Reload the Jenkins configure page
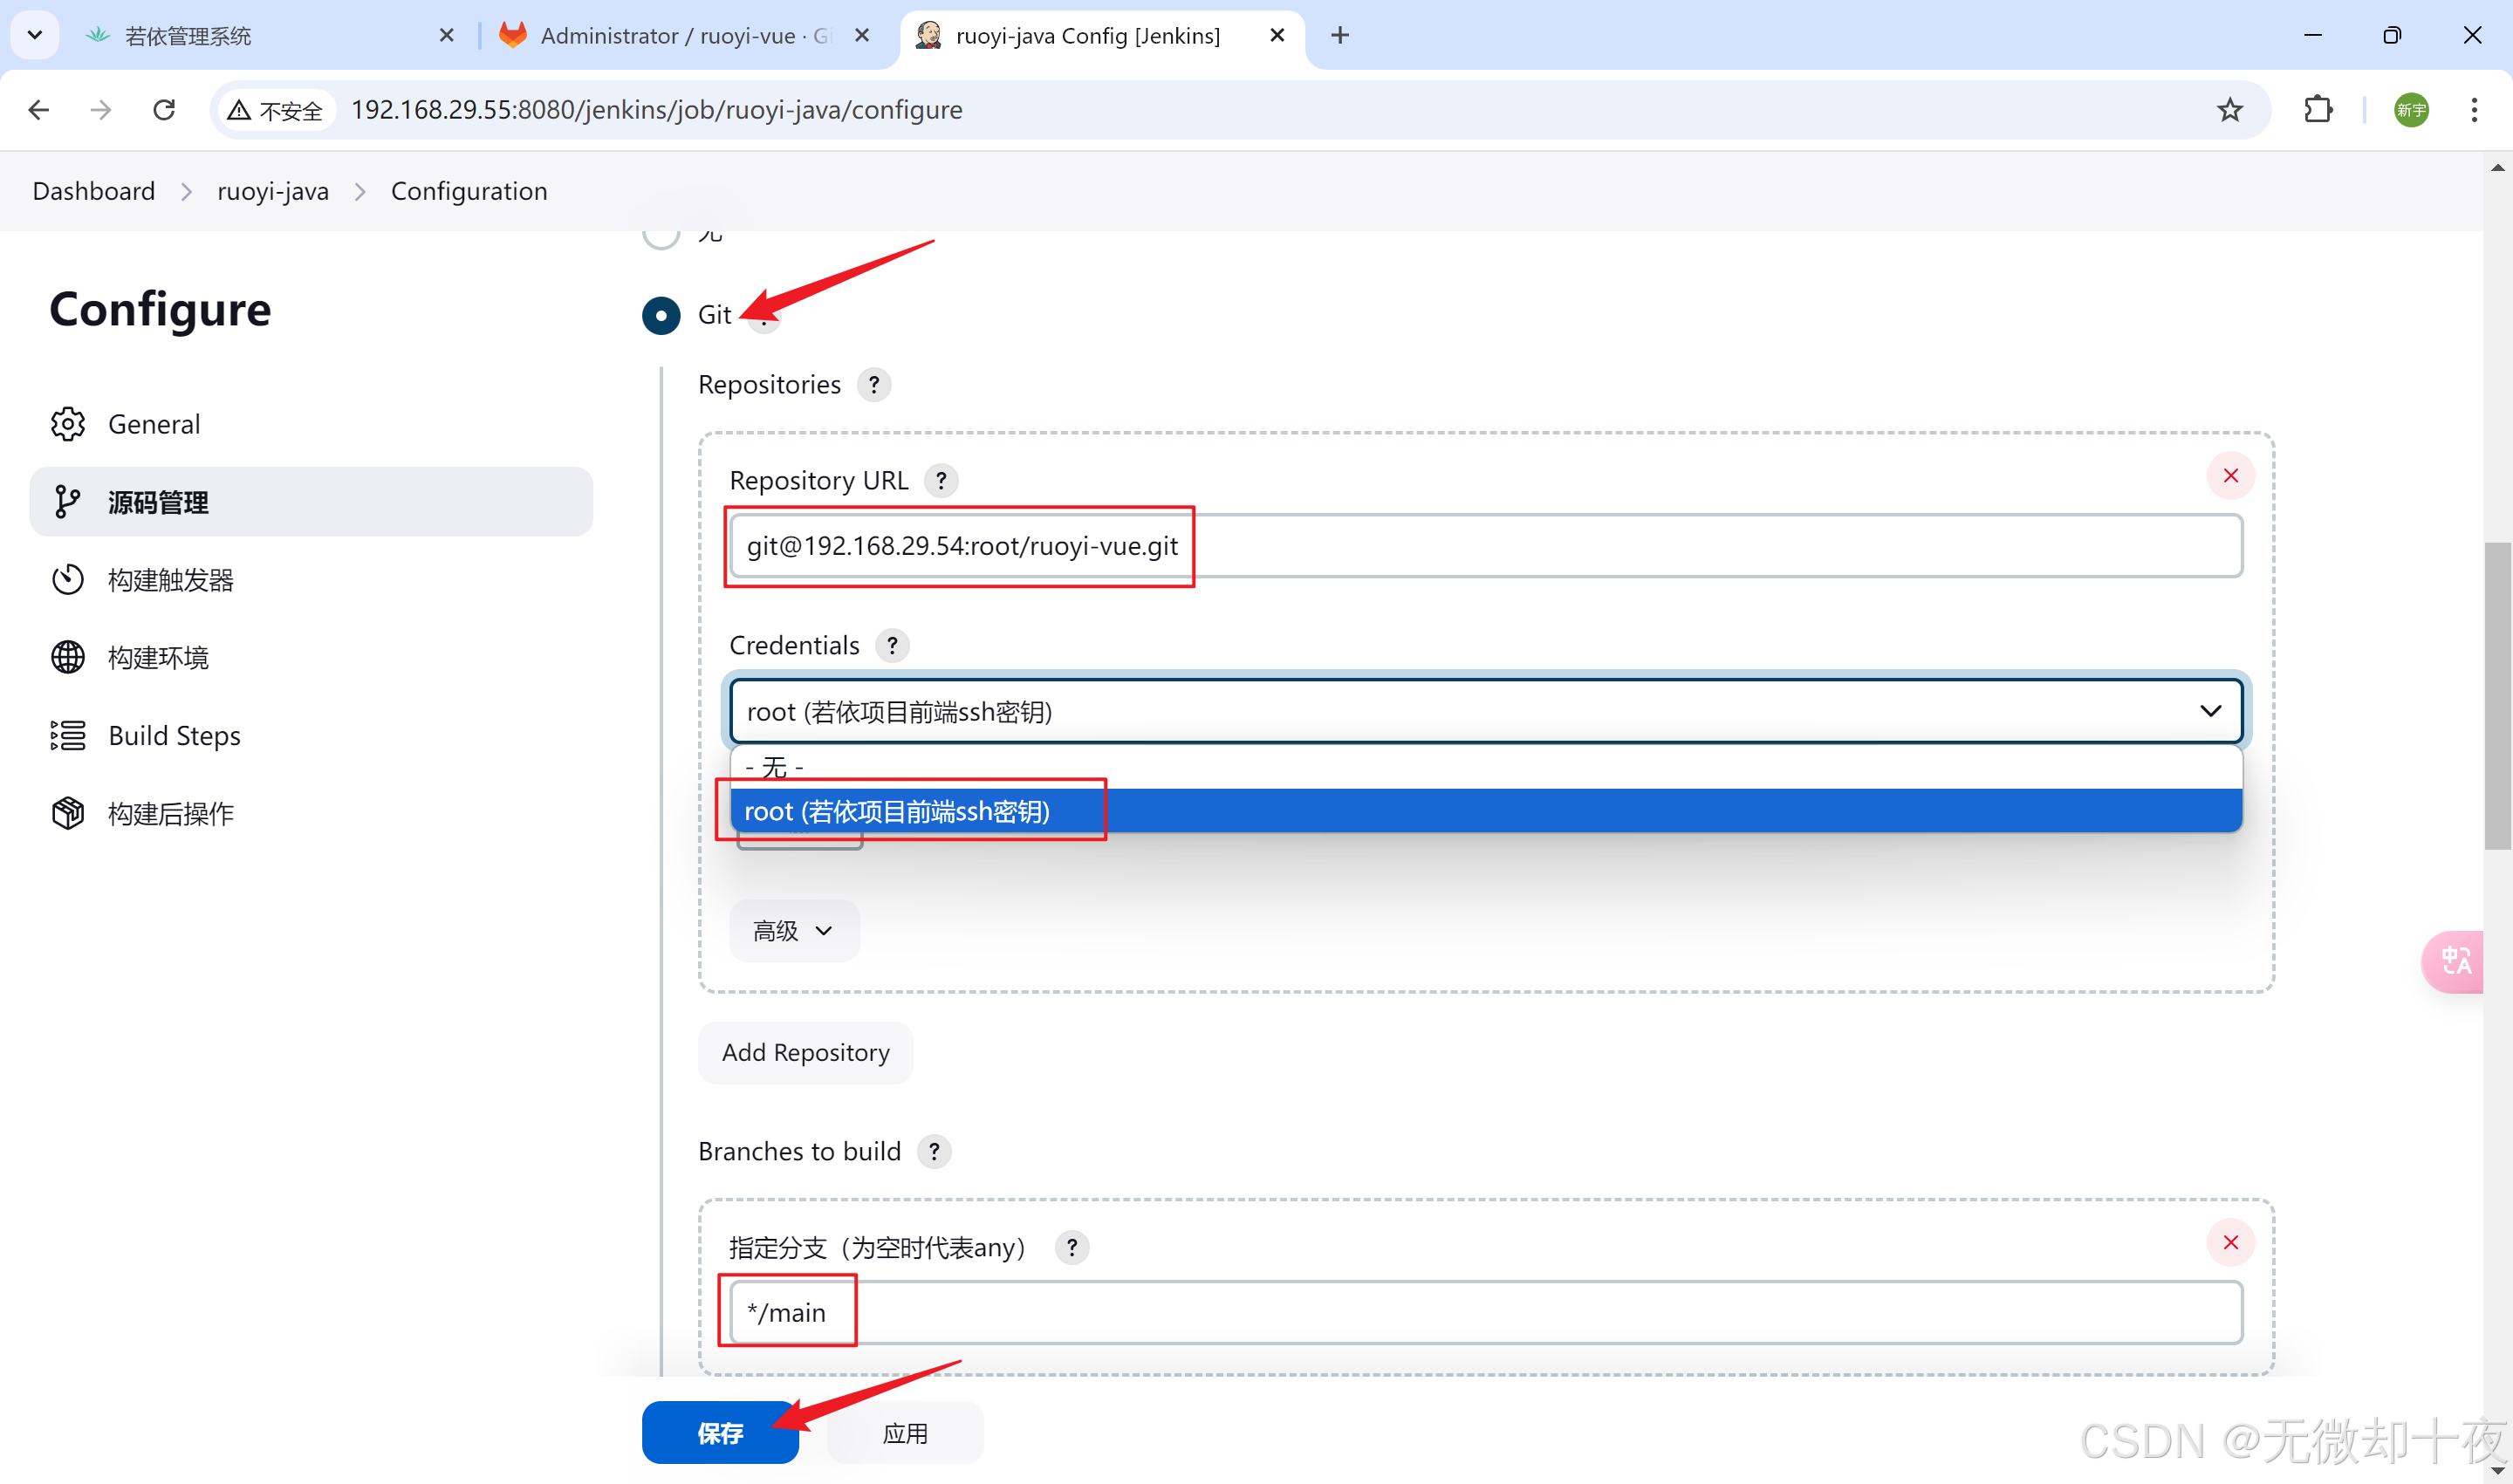 [x=165, y=110]
